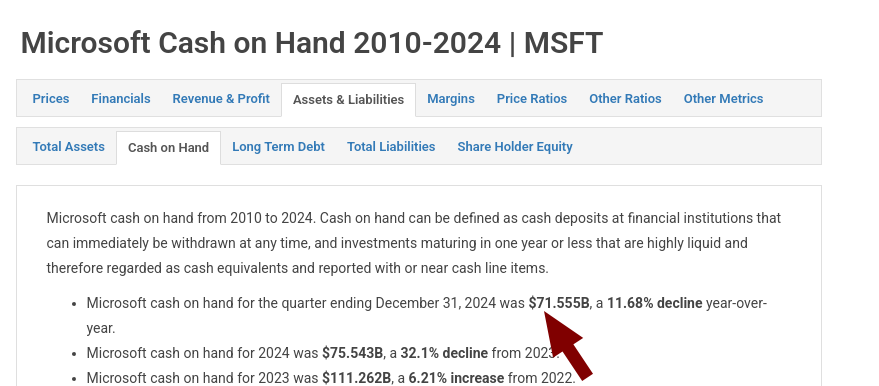879x386 pixels.
Task: Go to the Margins tab
Action: click(x=451, y=99)
